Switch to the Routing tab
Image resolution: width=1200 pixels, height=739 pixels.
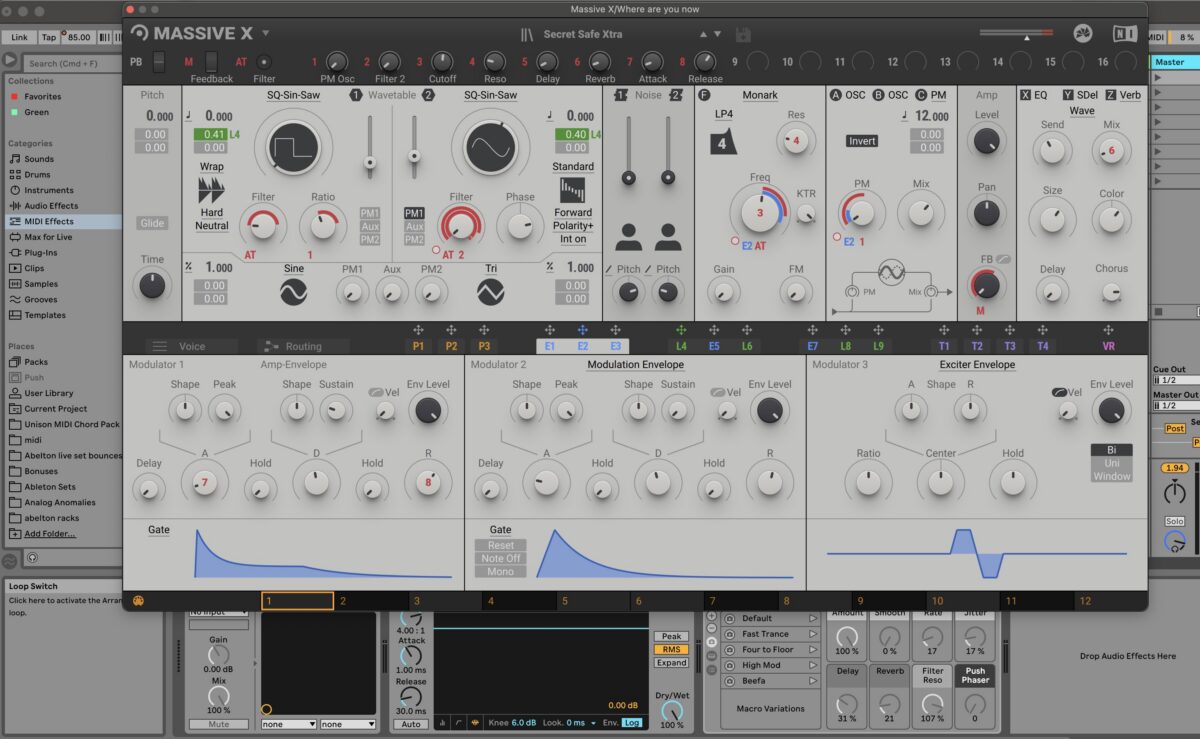293,346
